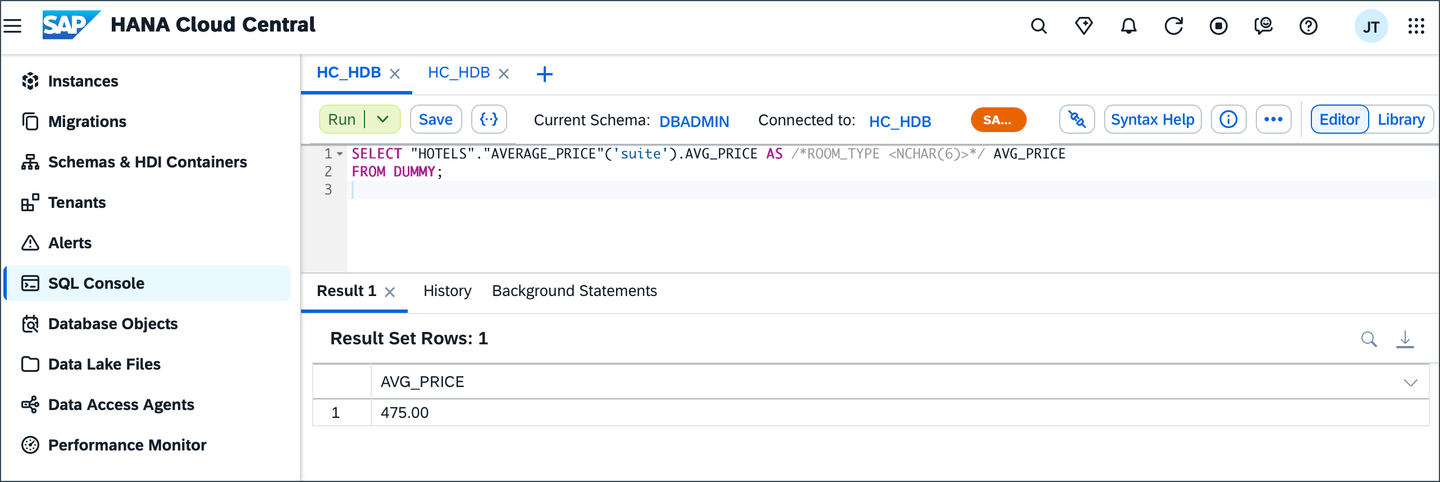Image resolution: width=1440 pixels, height=482 pixels.
Task: Expand the Run options dropdown arrow
Action: tap(383, 119)
